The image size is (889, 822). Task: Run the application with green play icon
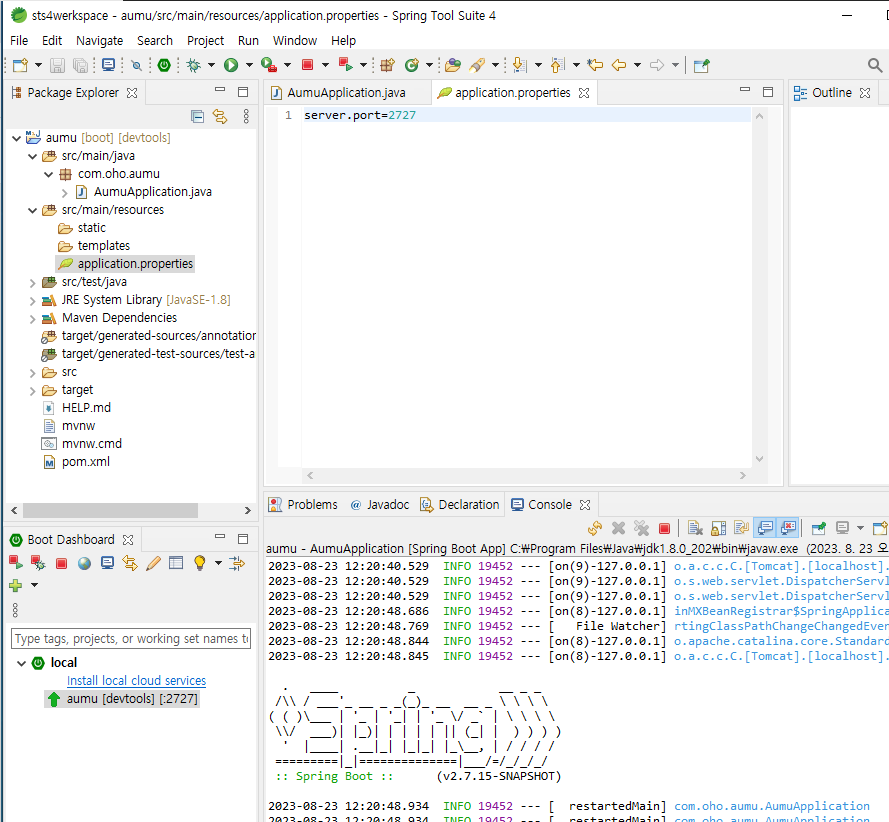[231, 65]
